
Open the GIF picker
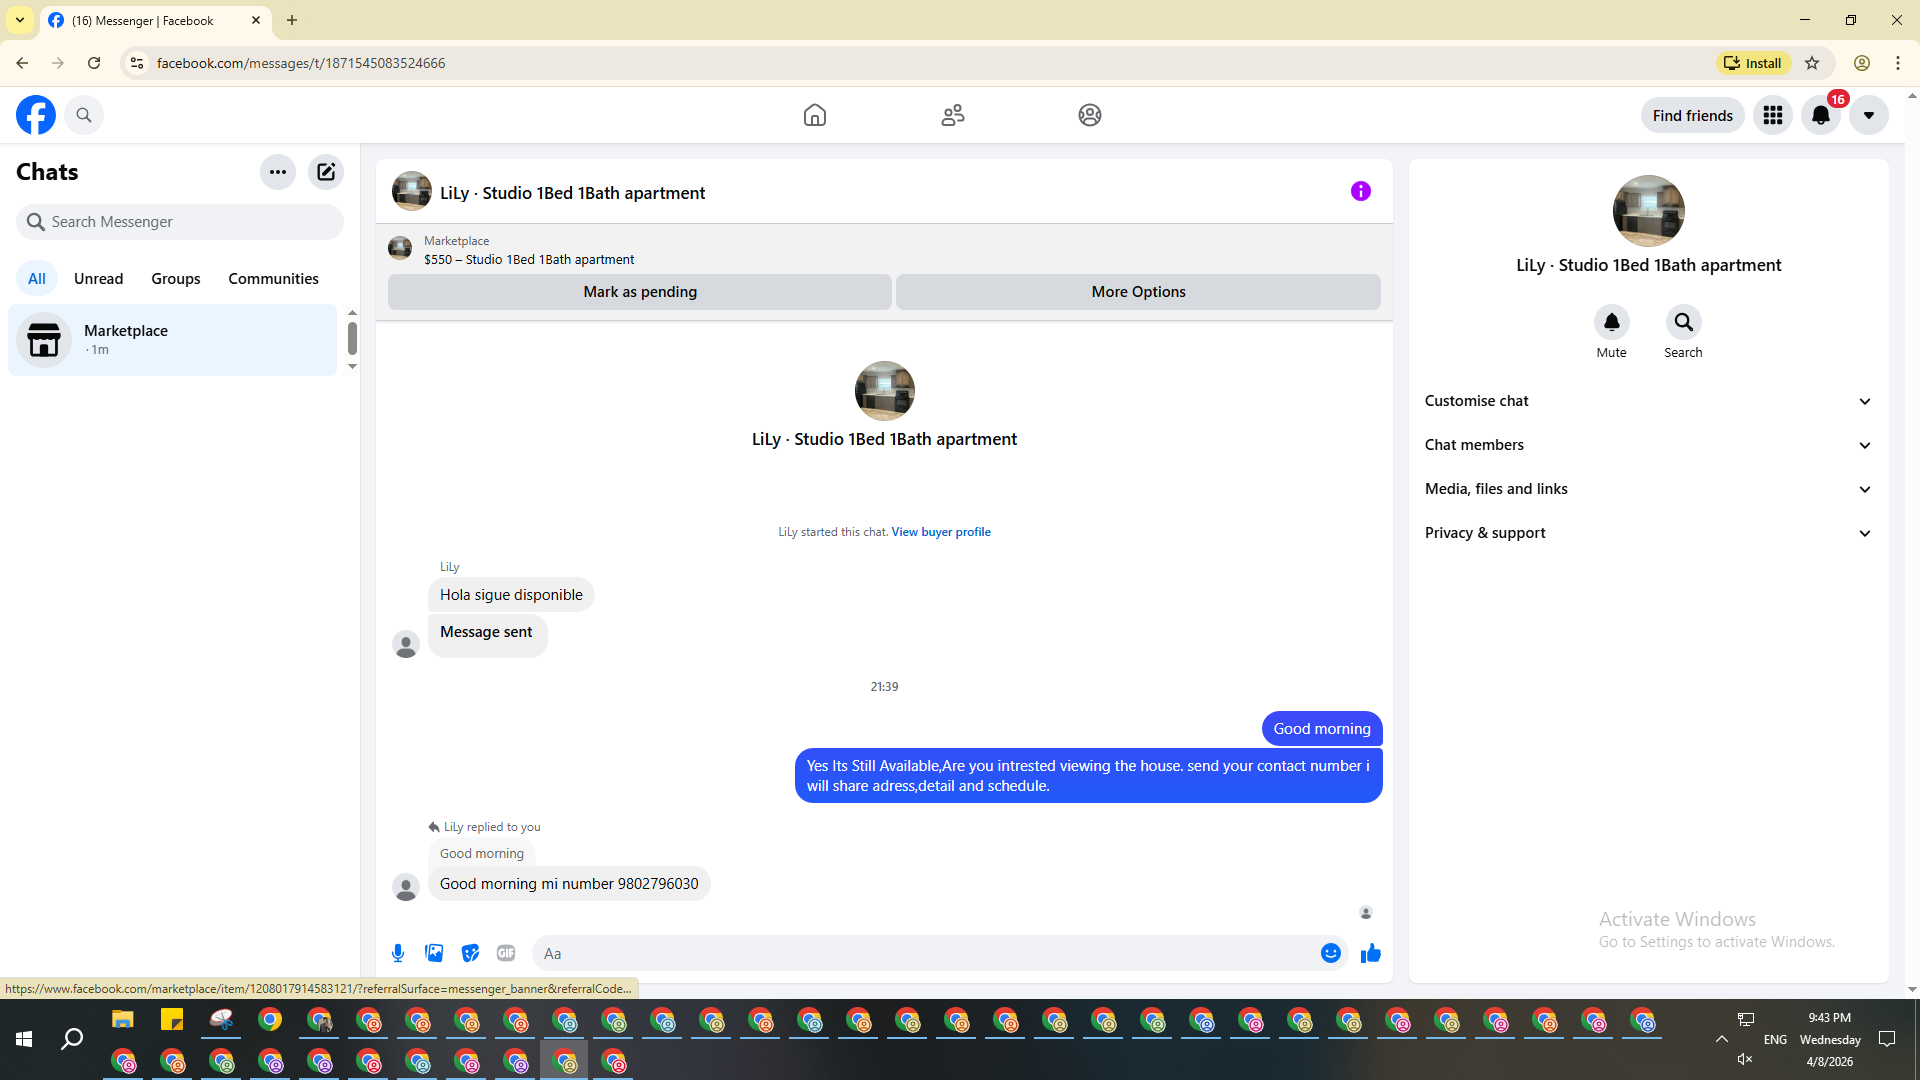506,953
